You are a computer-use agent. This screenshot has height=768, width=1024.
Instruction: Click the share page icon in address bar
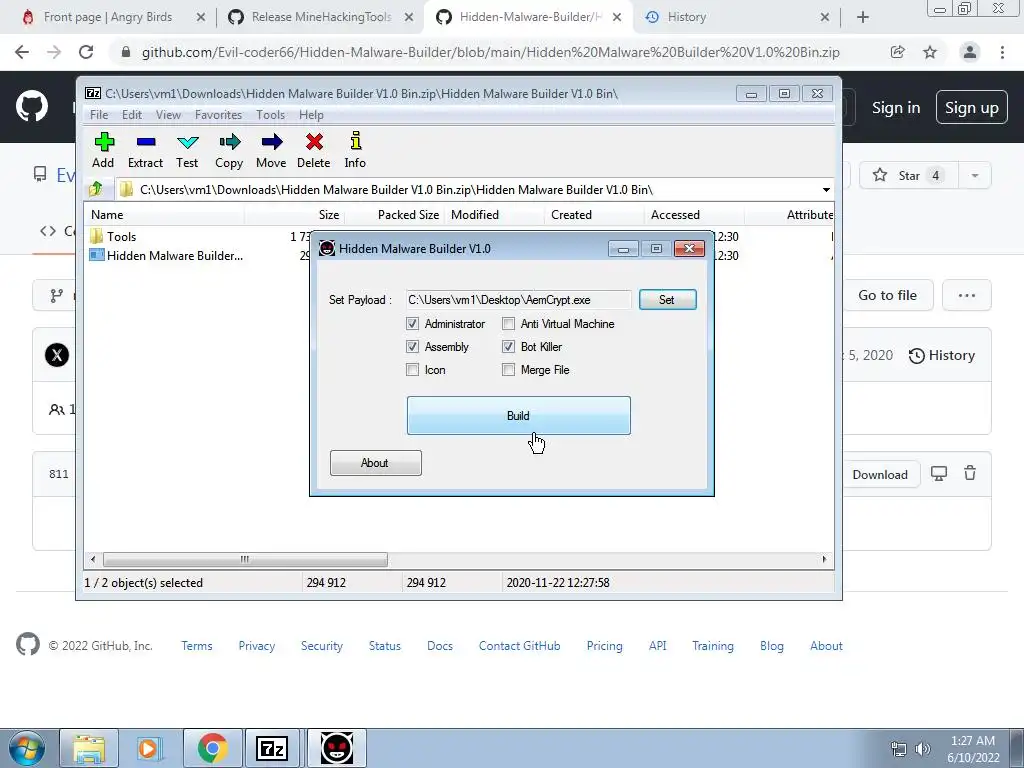click(897, 52)
